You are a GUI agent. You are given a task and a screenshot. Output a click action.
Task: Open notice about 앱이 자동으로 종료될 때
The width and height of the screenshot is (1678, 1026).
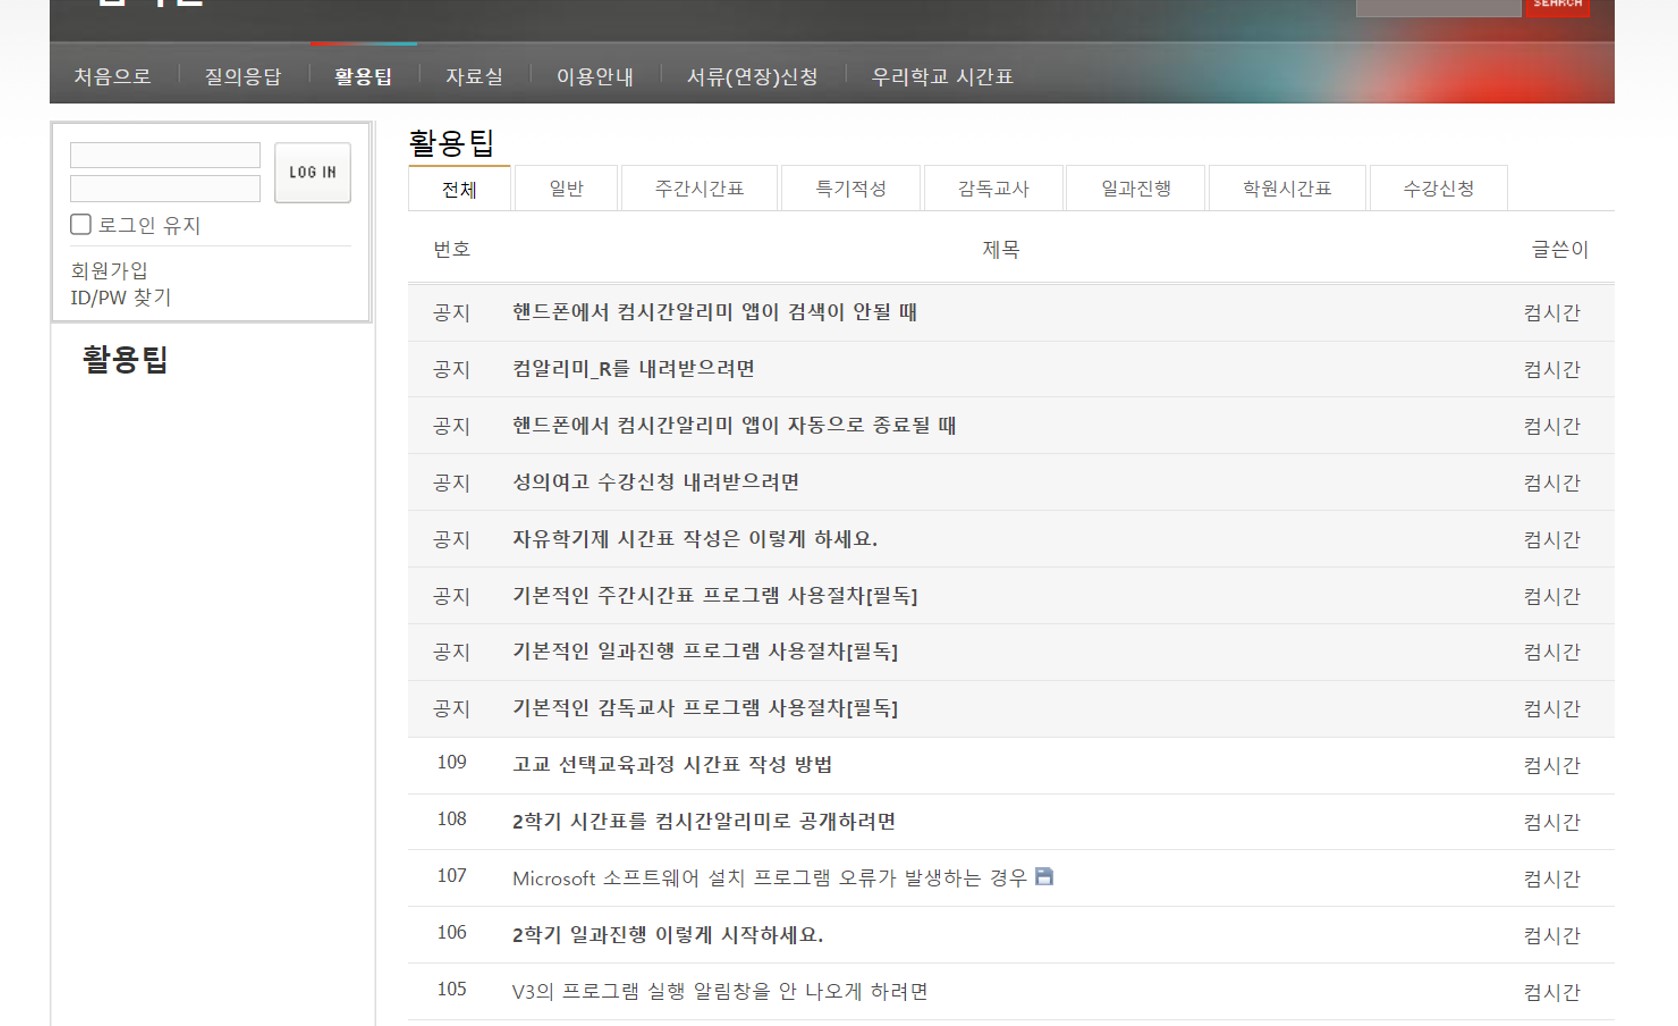734,426
